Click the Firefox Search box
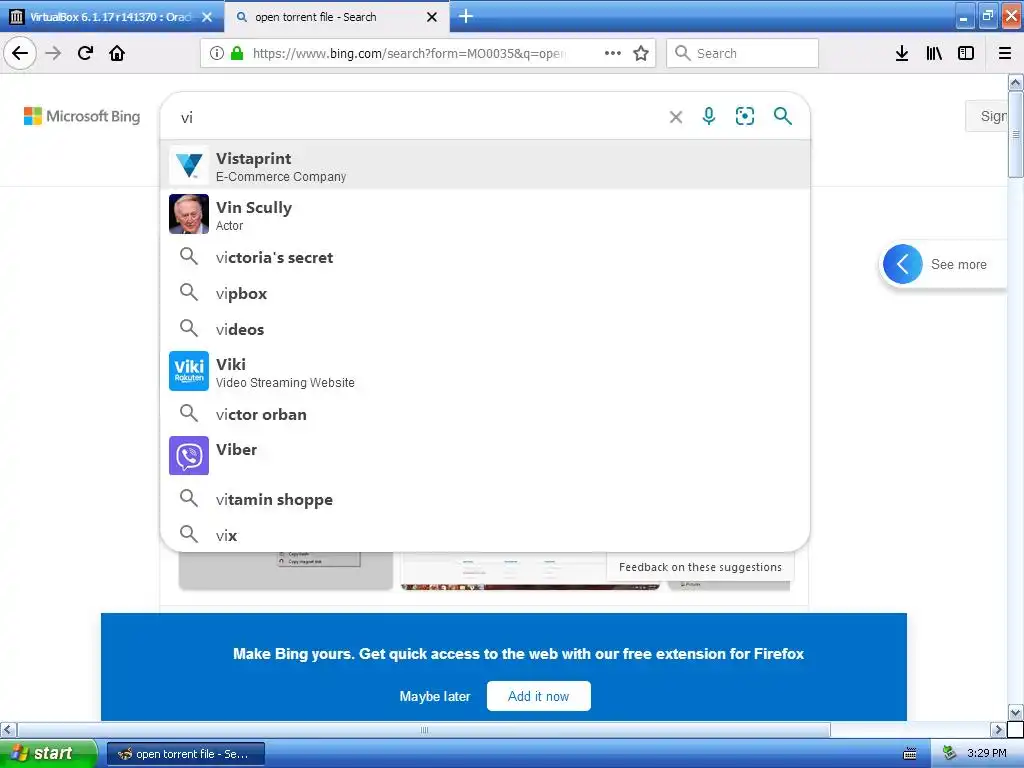Screen dimensions: 1024x768 pos(743,53)
